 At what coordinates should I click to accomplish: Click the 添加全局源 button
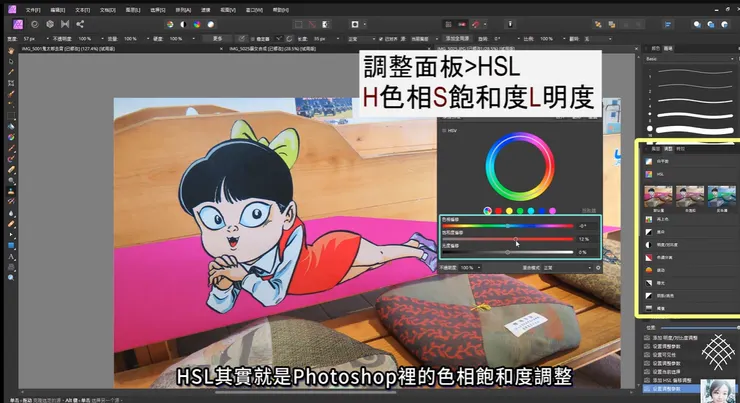point(457,39)
